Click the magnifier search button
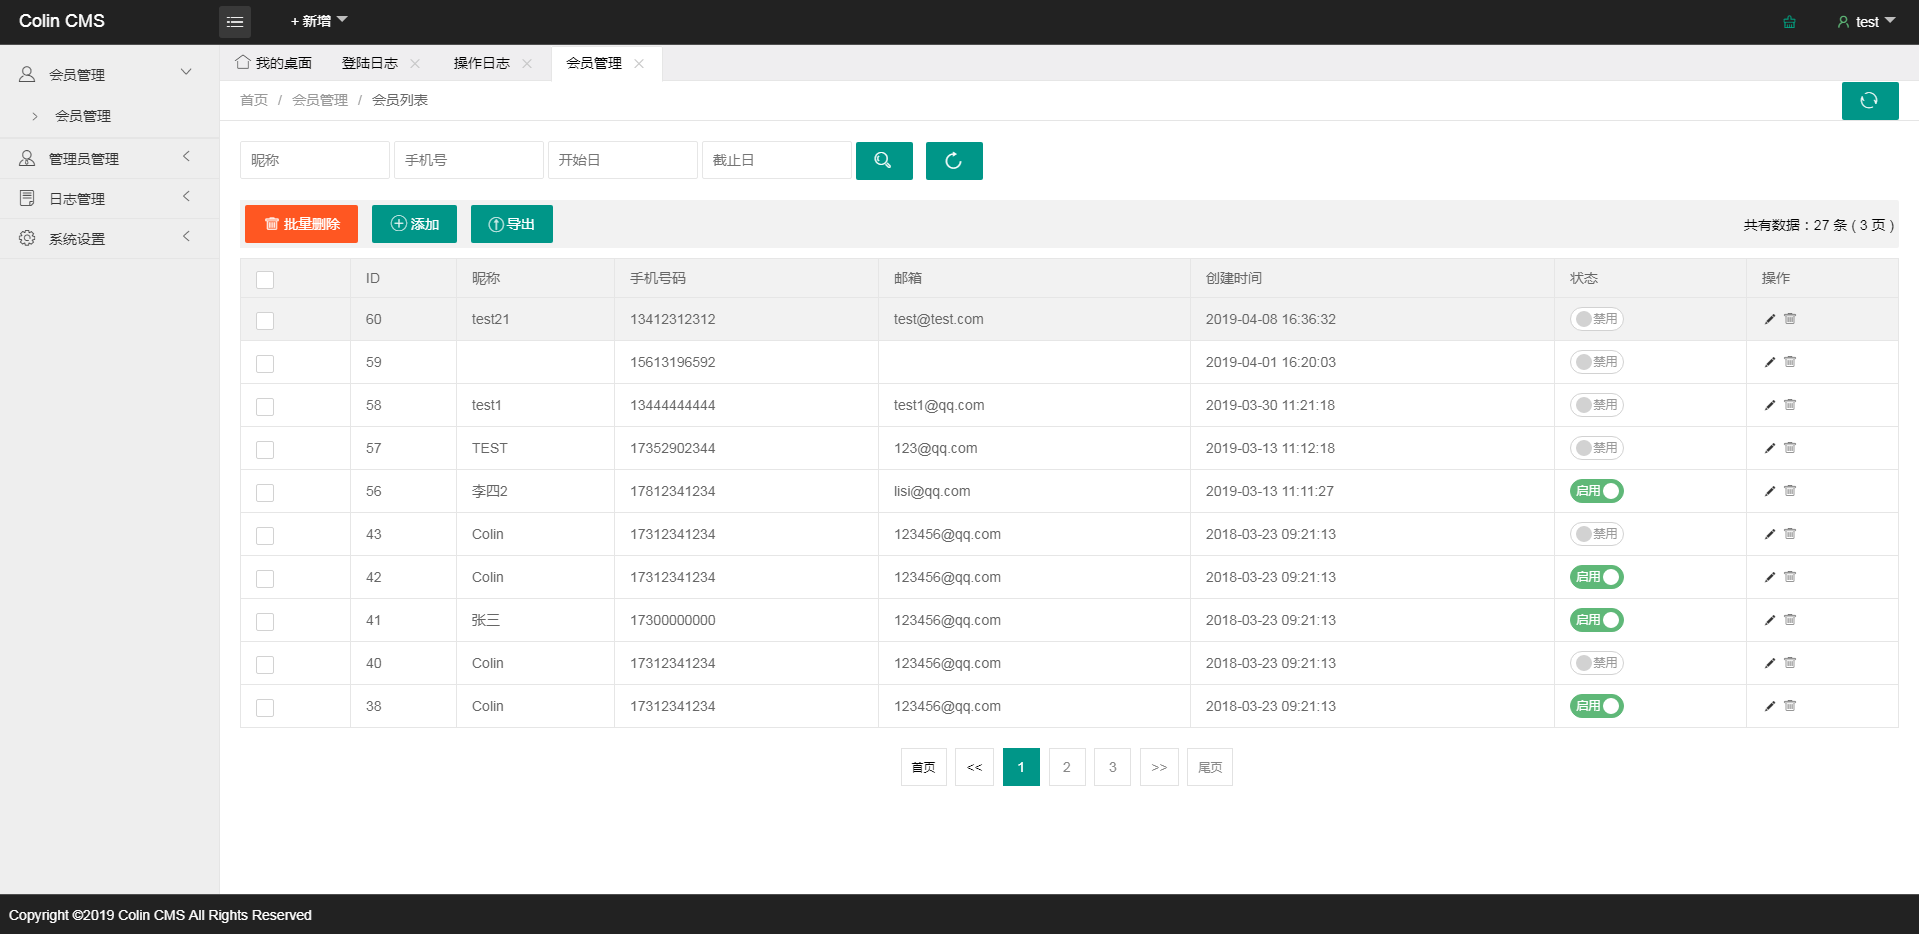The image size is (1919, 934). pyautogui.click(x=884, y=161)
